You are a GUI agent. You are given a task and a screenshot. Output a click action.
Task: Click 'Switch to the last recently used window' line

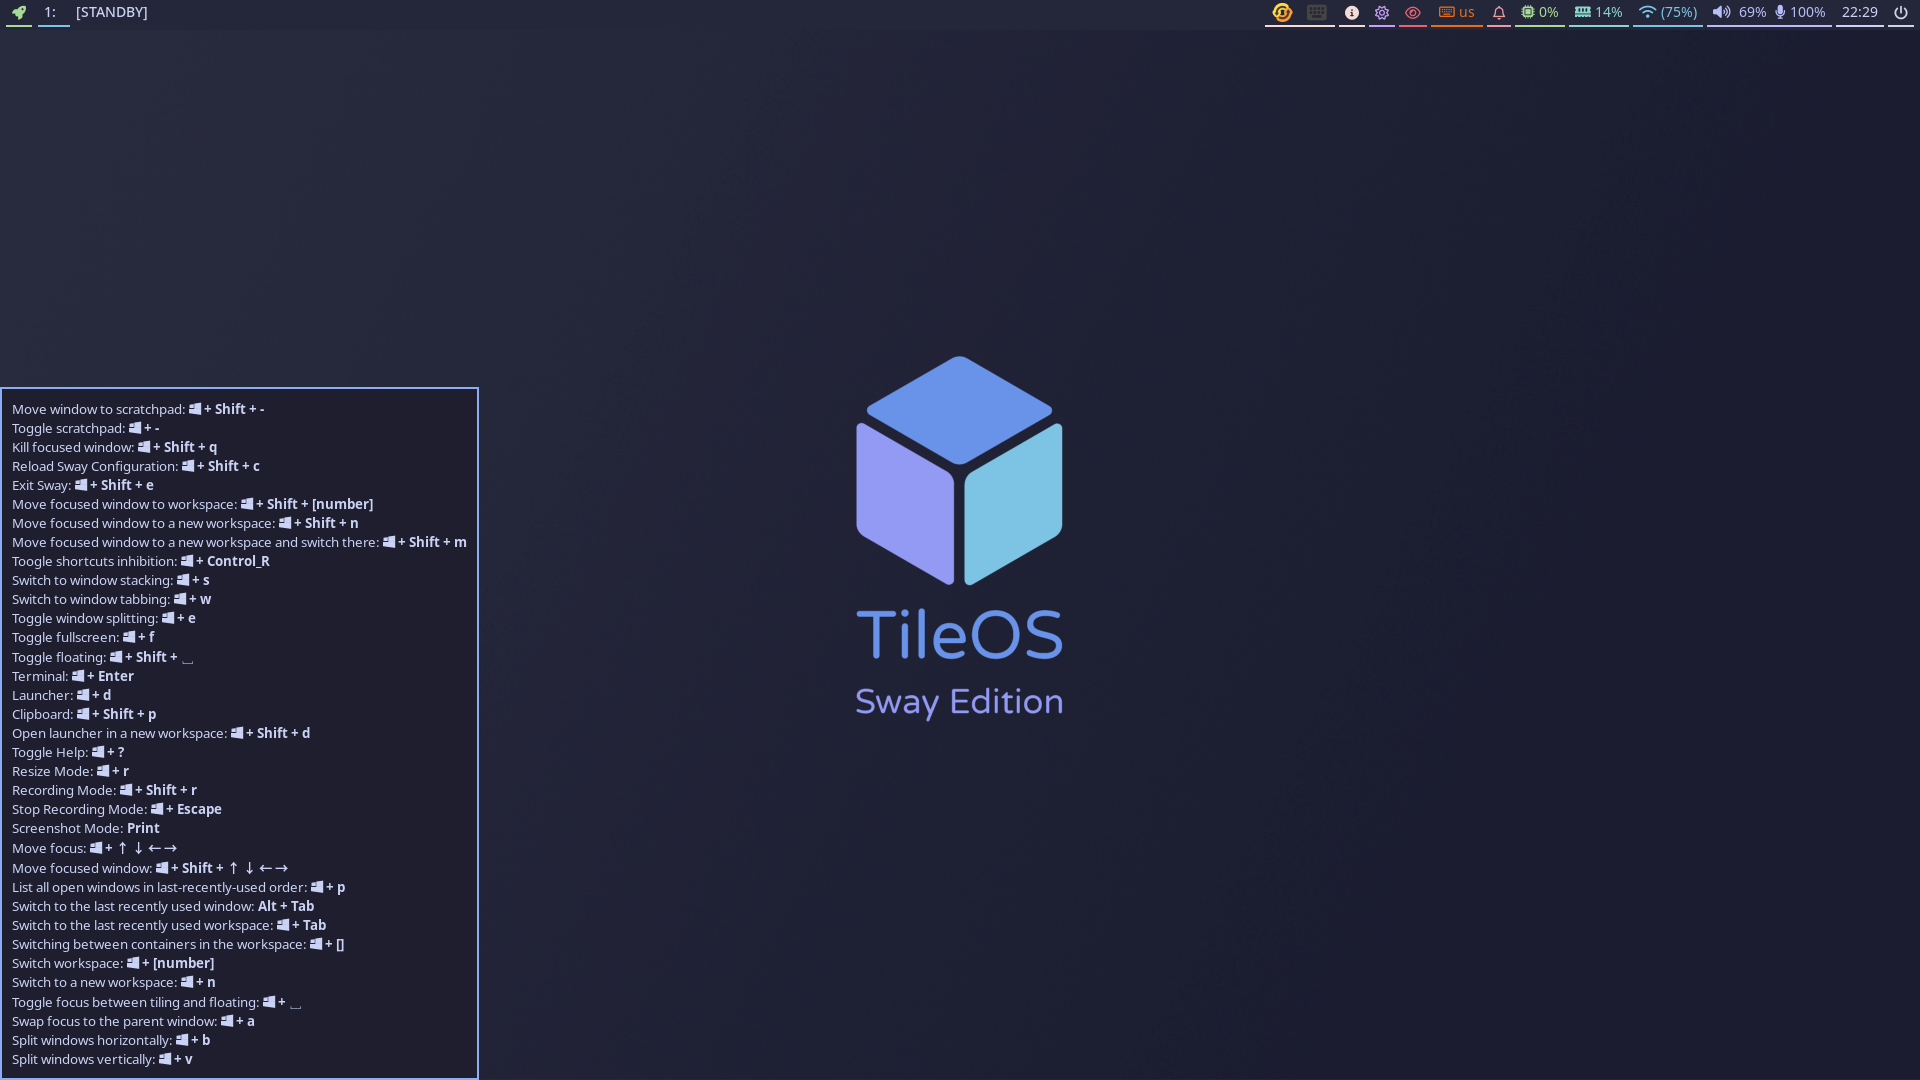(x=163, y=906)
